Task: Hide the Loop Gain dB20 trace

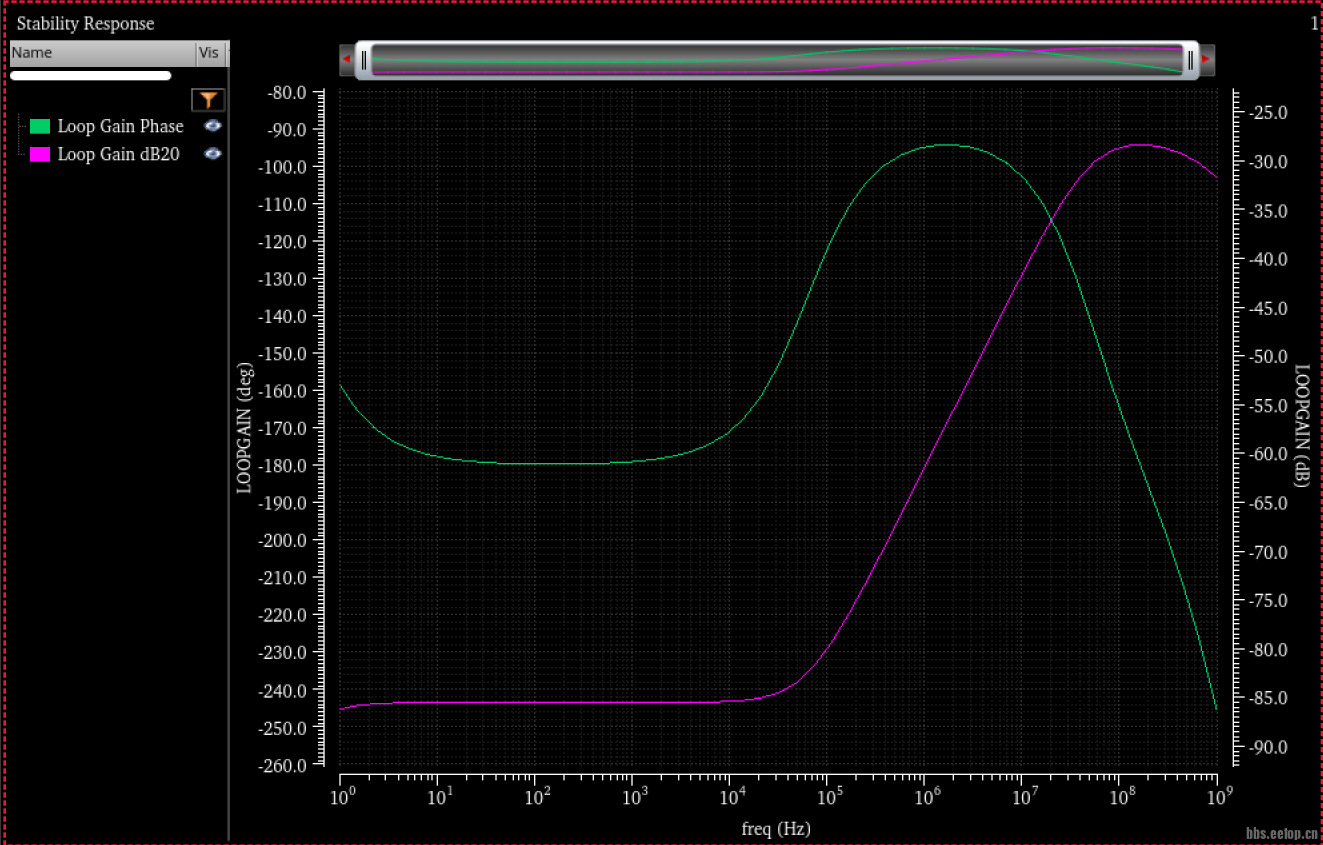Action: (x=212, y=154)
